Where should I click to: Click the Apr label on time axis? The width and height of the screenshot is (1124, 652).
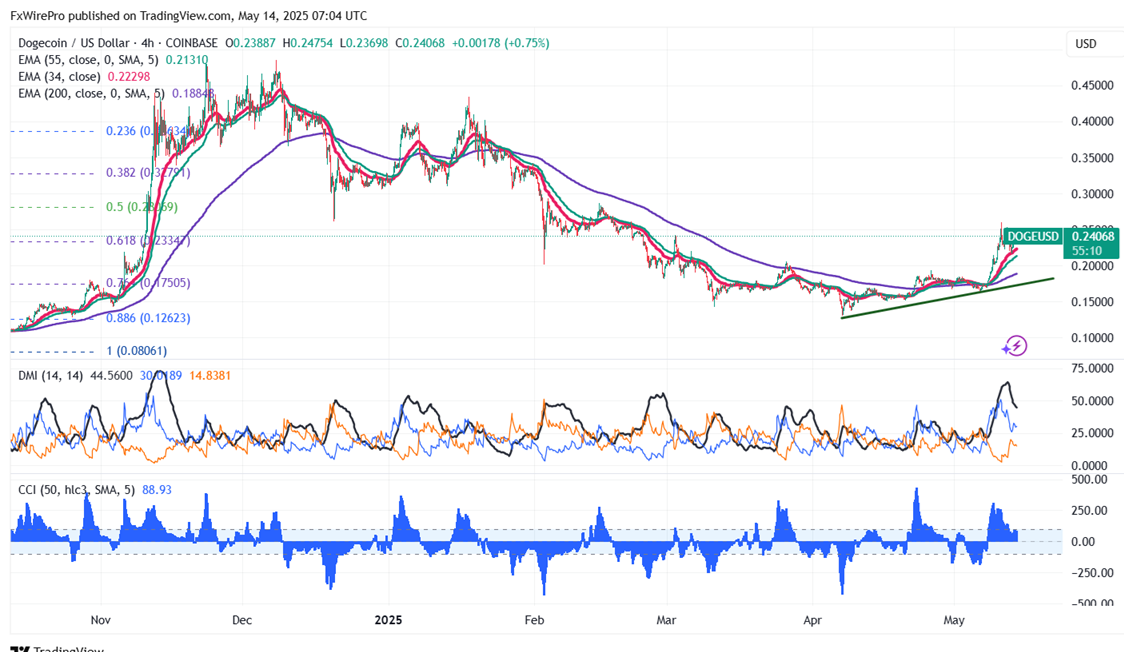pos(812,620)
